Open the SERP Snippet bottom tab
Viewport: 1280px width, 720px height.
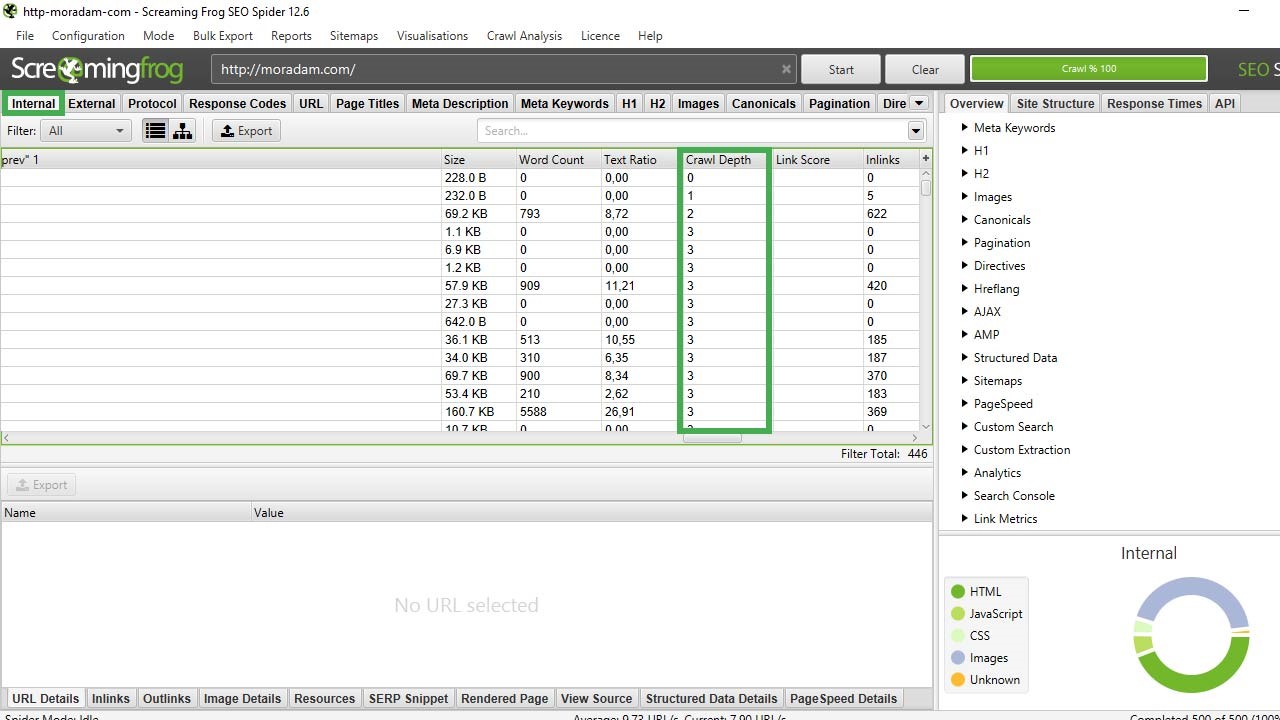click(408, 698)
